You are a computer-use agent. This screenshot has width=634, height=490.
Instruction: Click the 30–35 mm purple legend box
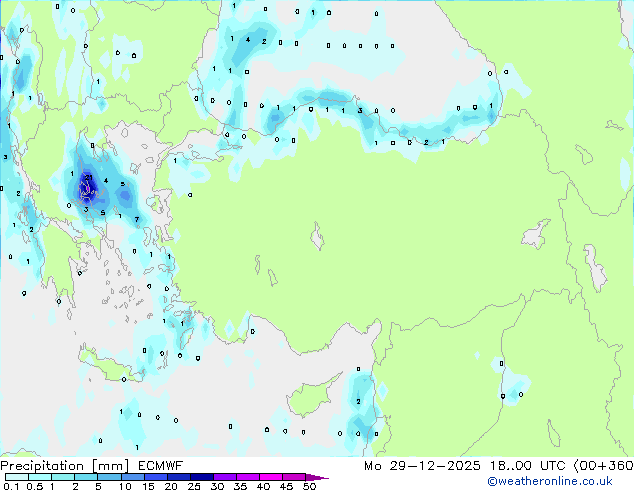pyautogui.click(x=224, y=477)
